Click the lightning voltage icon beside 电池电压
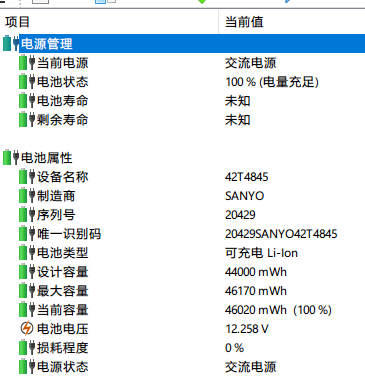365x386 pixels. click(27, 329)
